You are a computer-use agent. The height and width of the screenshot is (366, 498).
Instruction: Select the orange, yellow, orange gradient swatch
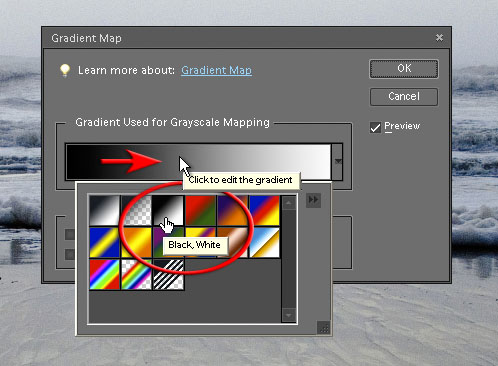click(x=136, y=242)
